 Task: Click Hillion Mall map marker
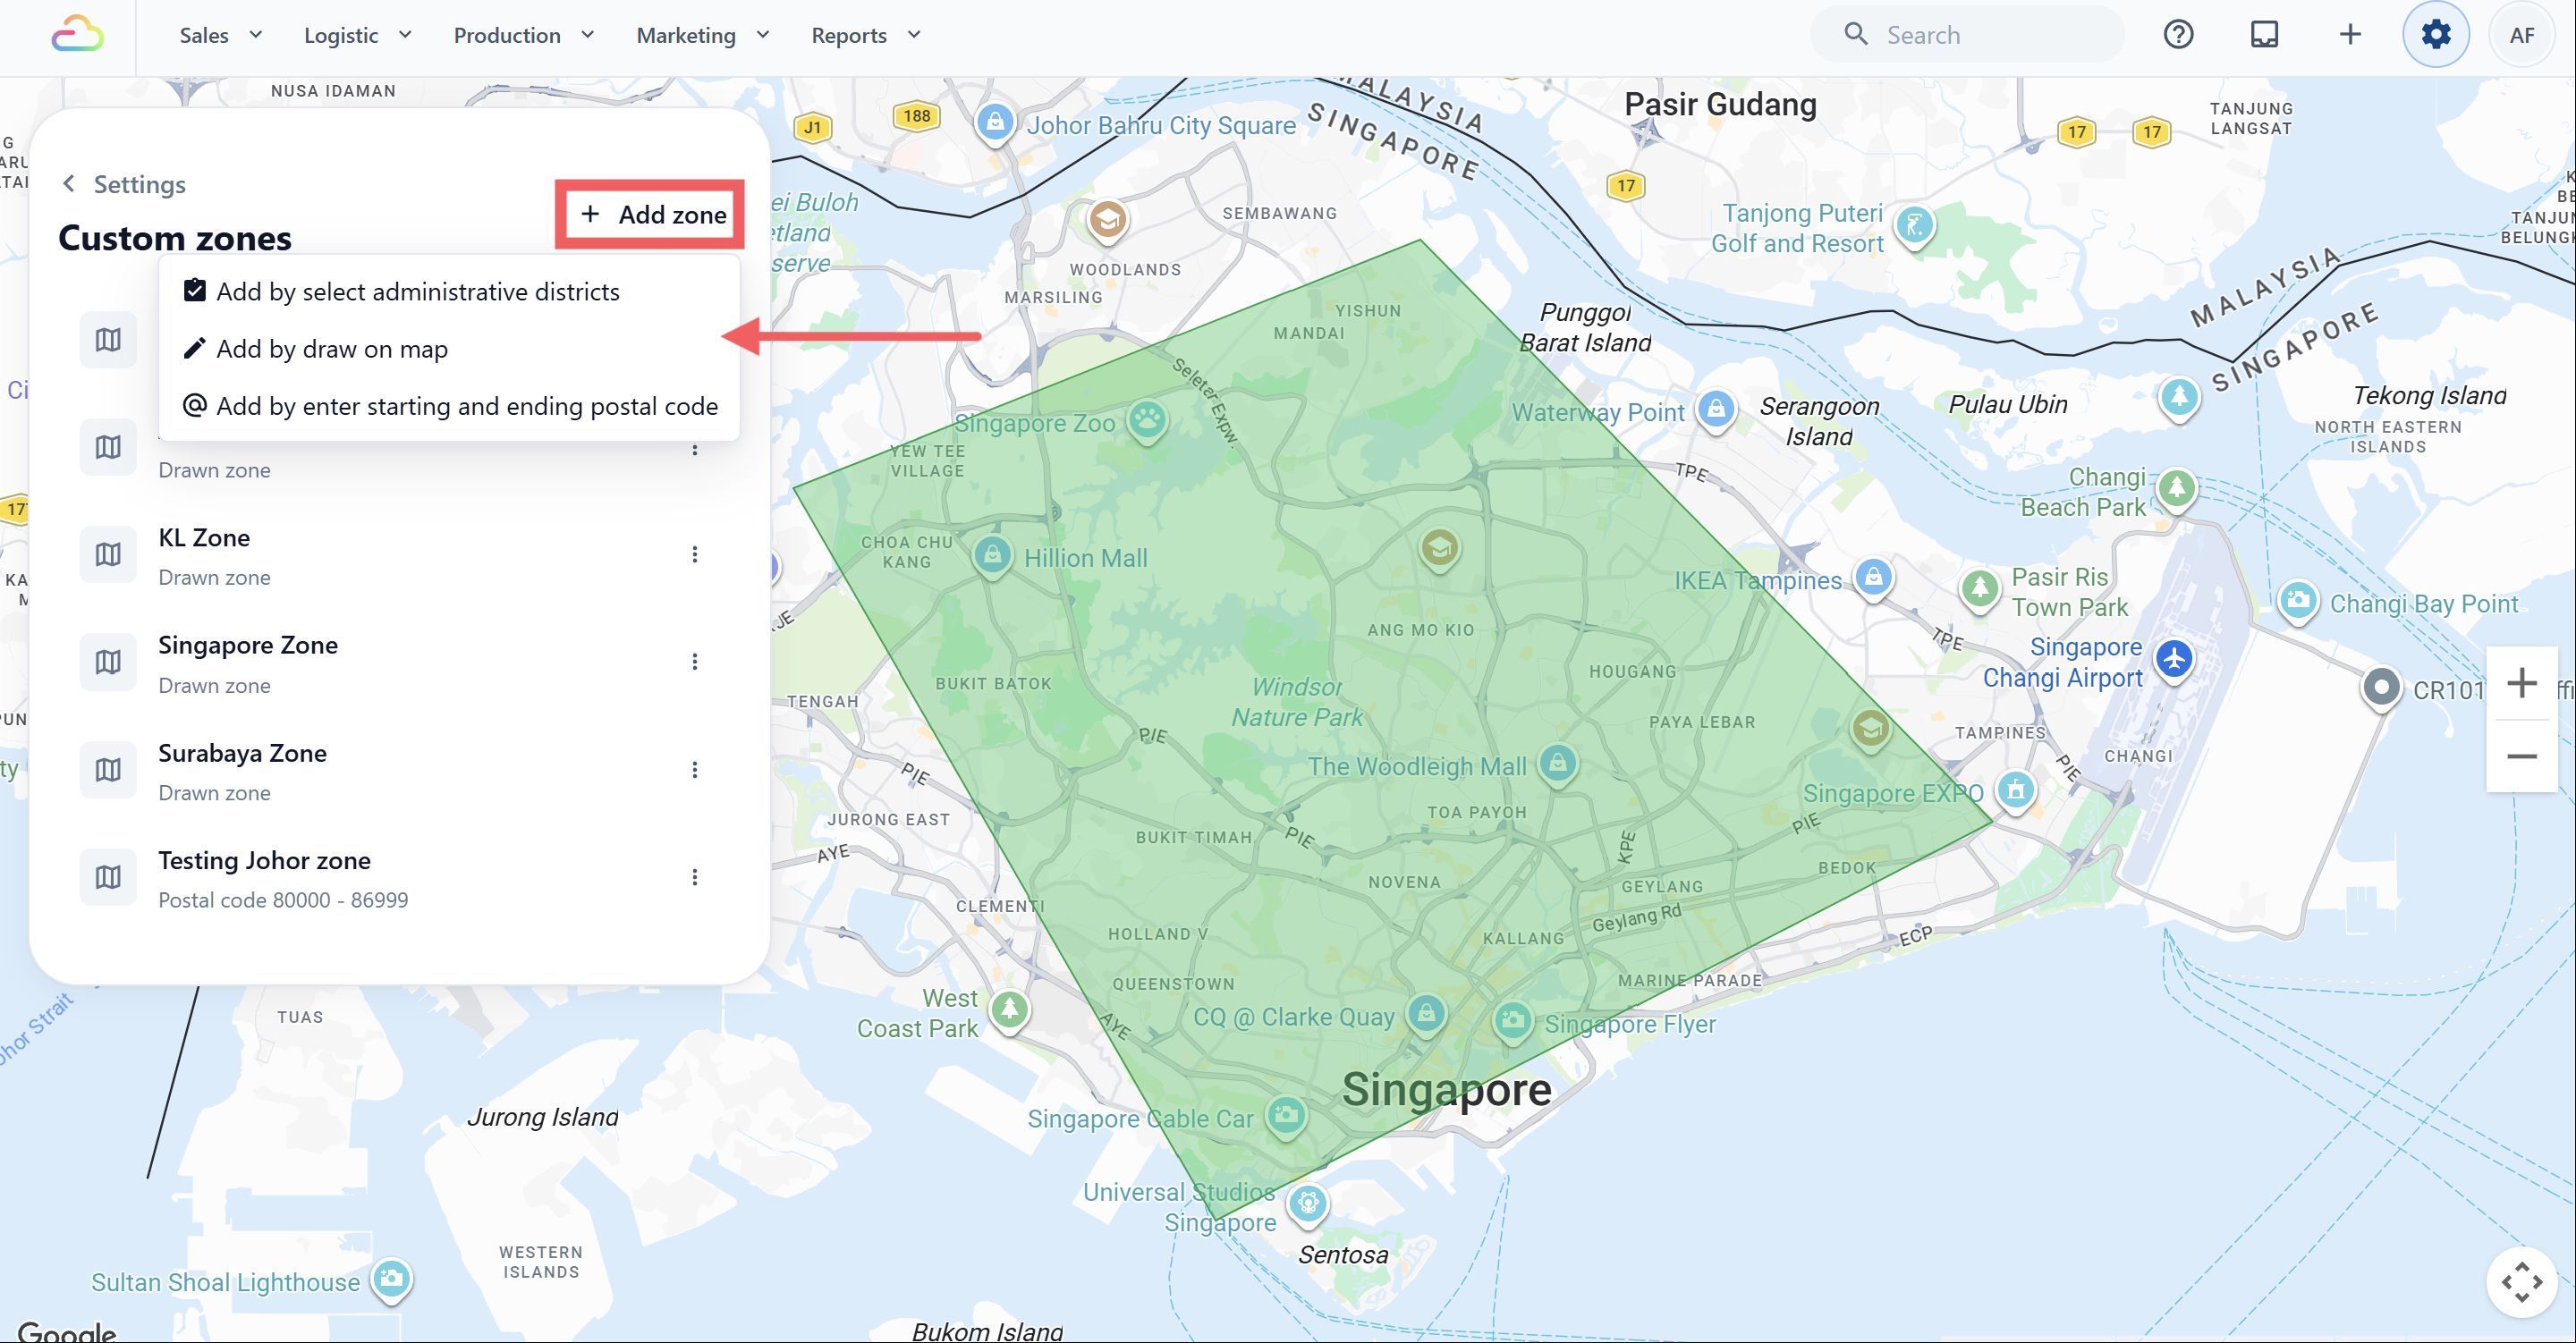pos(992,555)
